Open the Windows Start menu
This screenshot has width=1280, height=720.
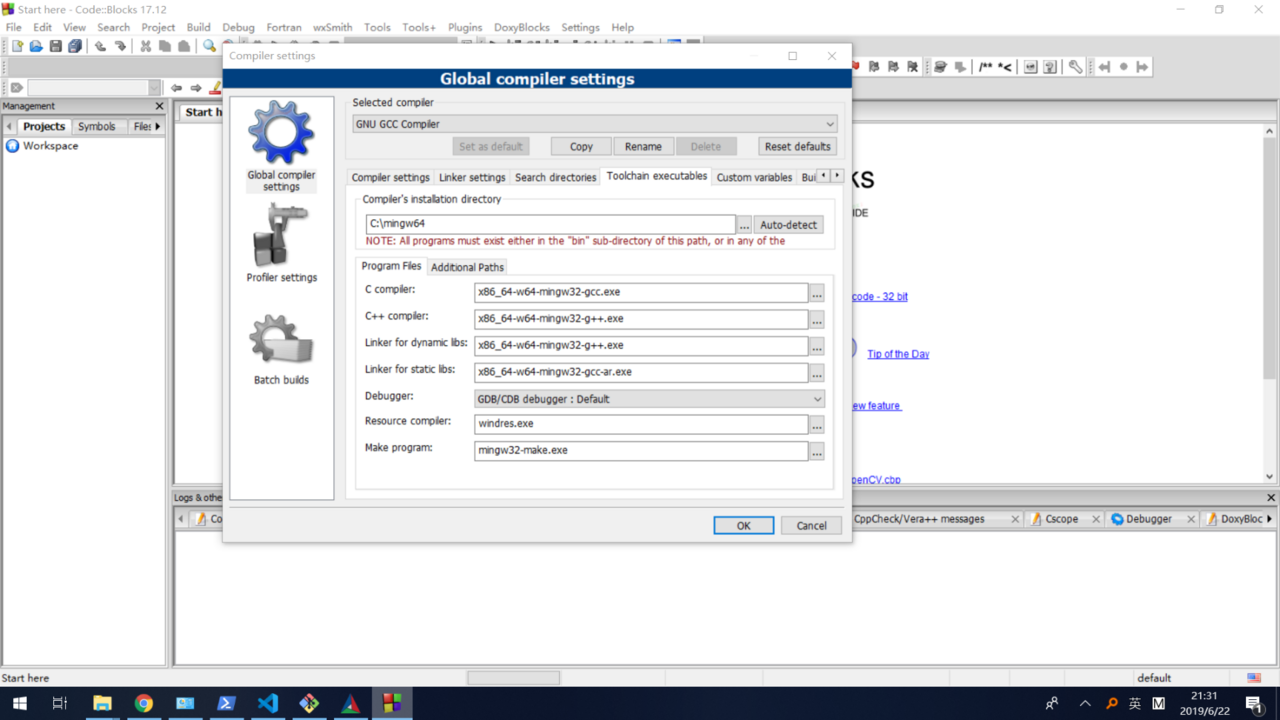point(20,703)
